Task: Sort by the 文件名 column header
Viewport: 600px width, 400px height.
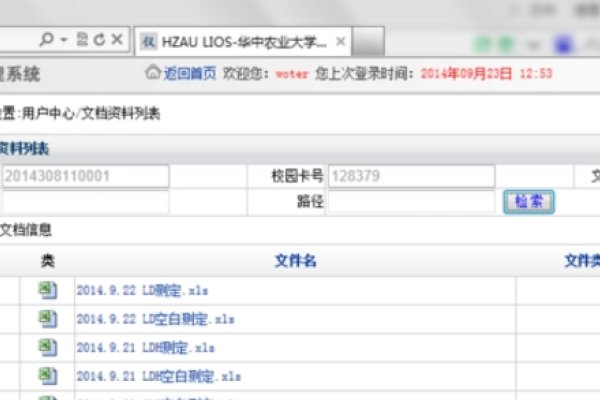Action: click(x=295, y=261)
